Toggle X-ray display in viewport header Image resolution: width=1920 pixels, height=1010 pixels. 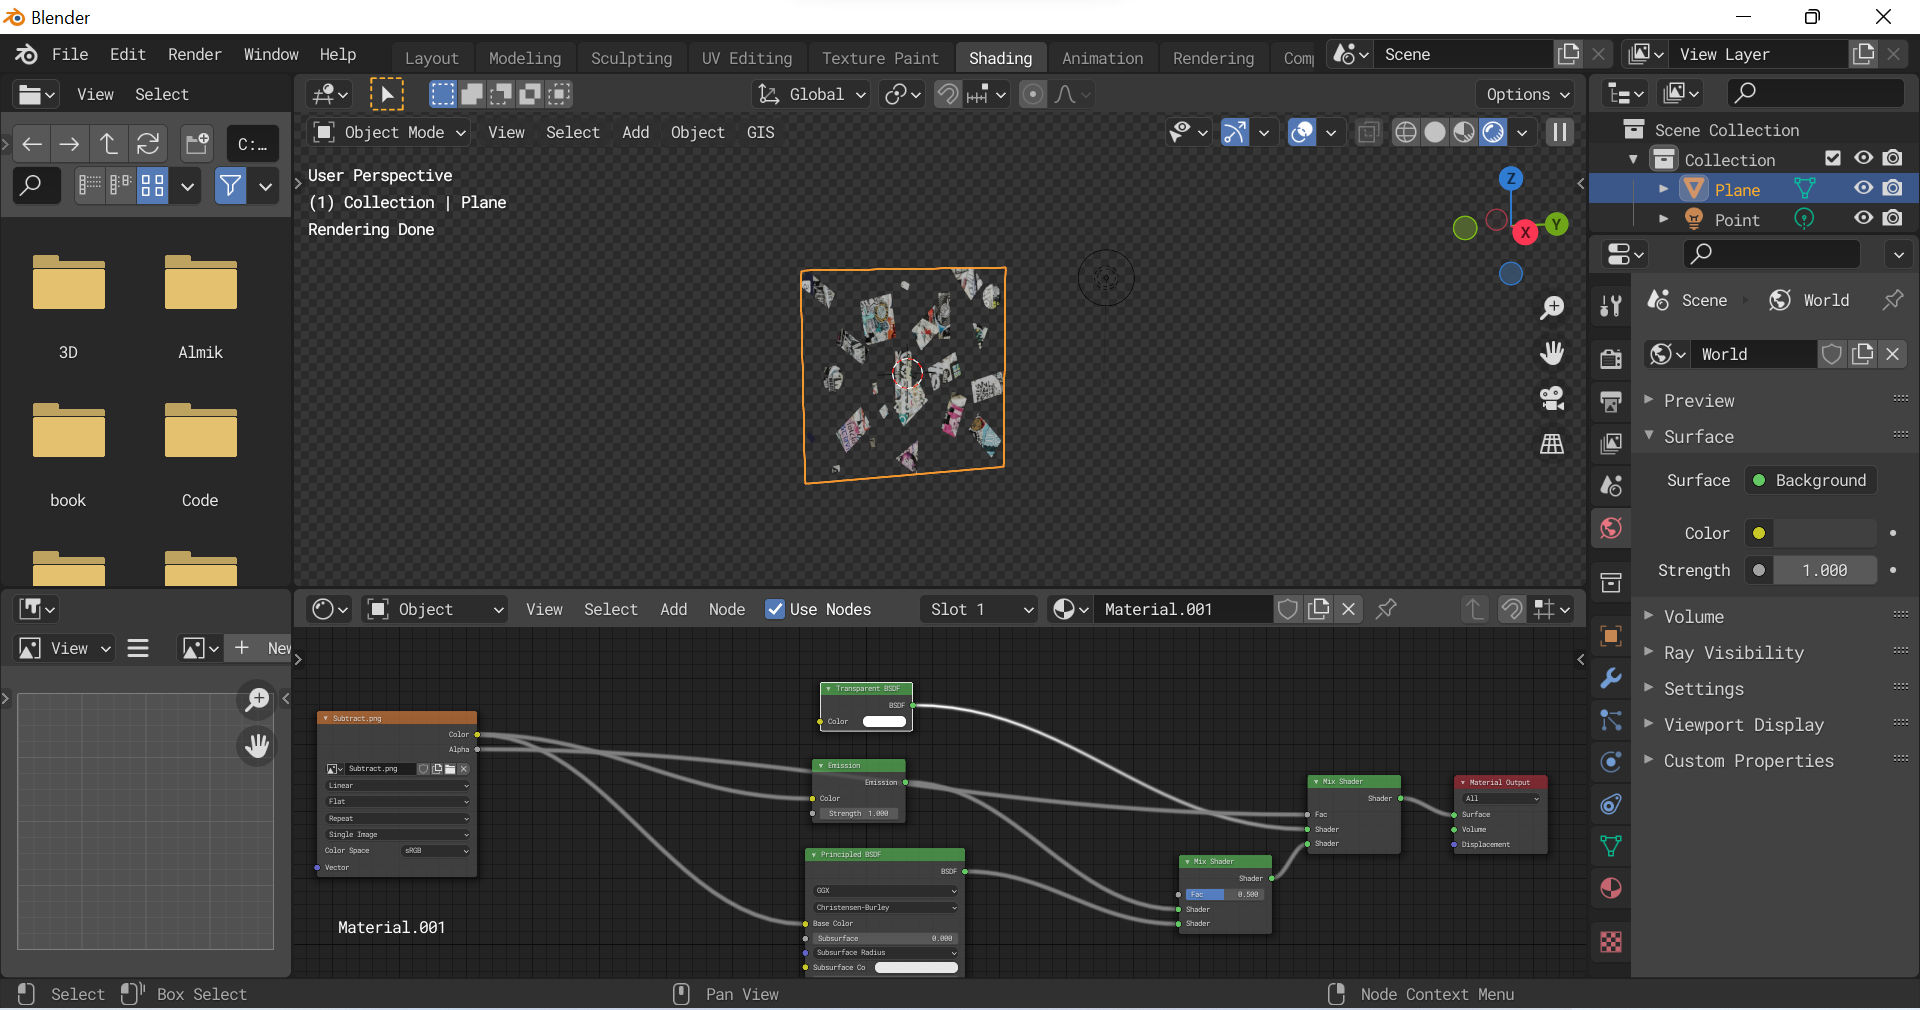click(1368, 132)
